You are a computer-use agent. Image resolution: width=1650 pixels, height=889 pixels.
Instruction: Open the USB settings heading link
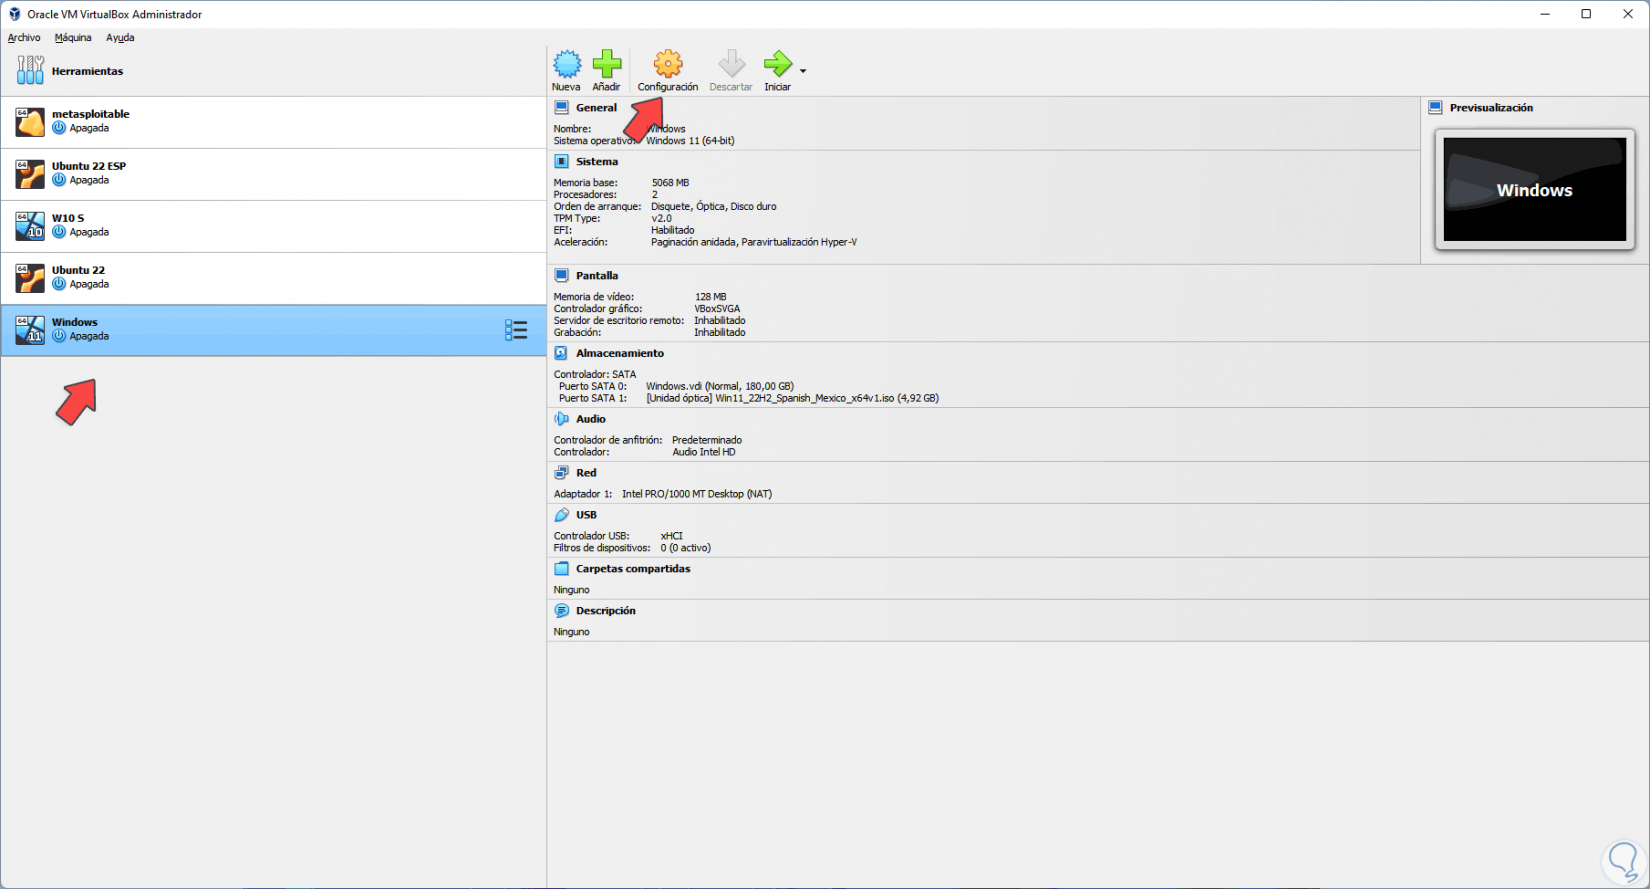(x=586, y=516)
